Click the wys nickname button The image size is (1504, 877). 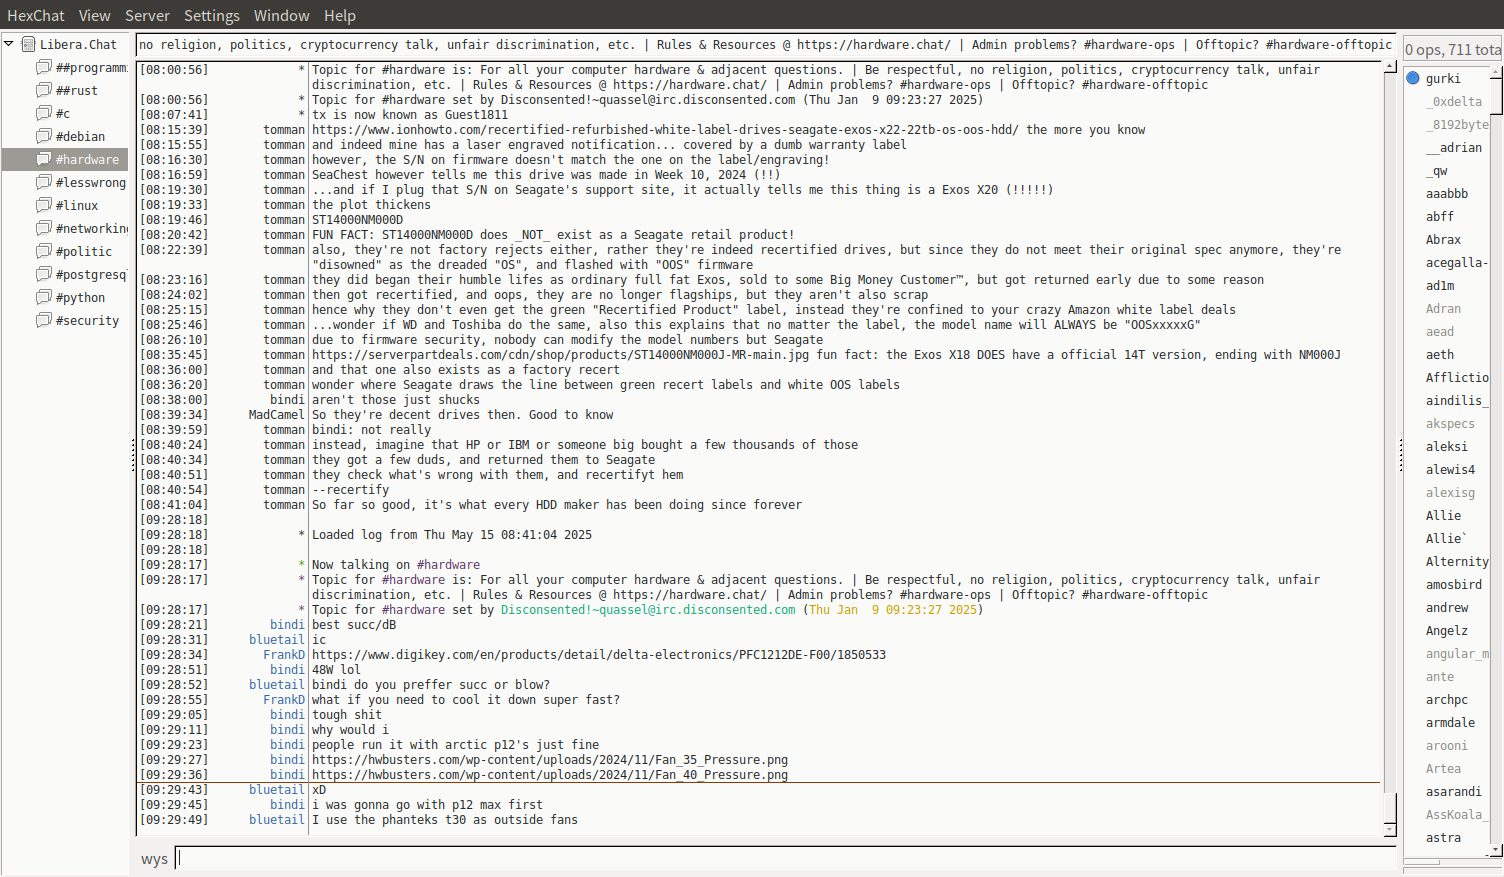tap(154, 858)
